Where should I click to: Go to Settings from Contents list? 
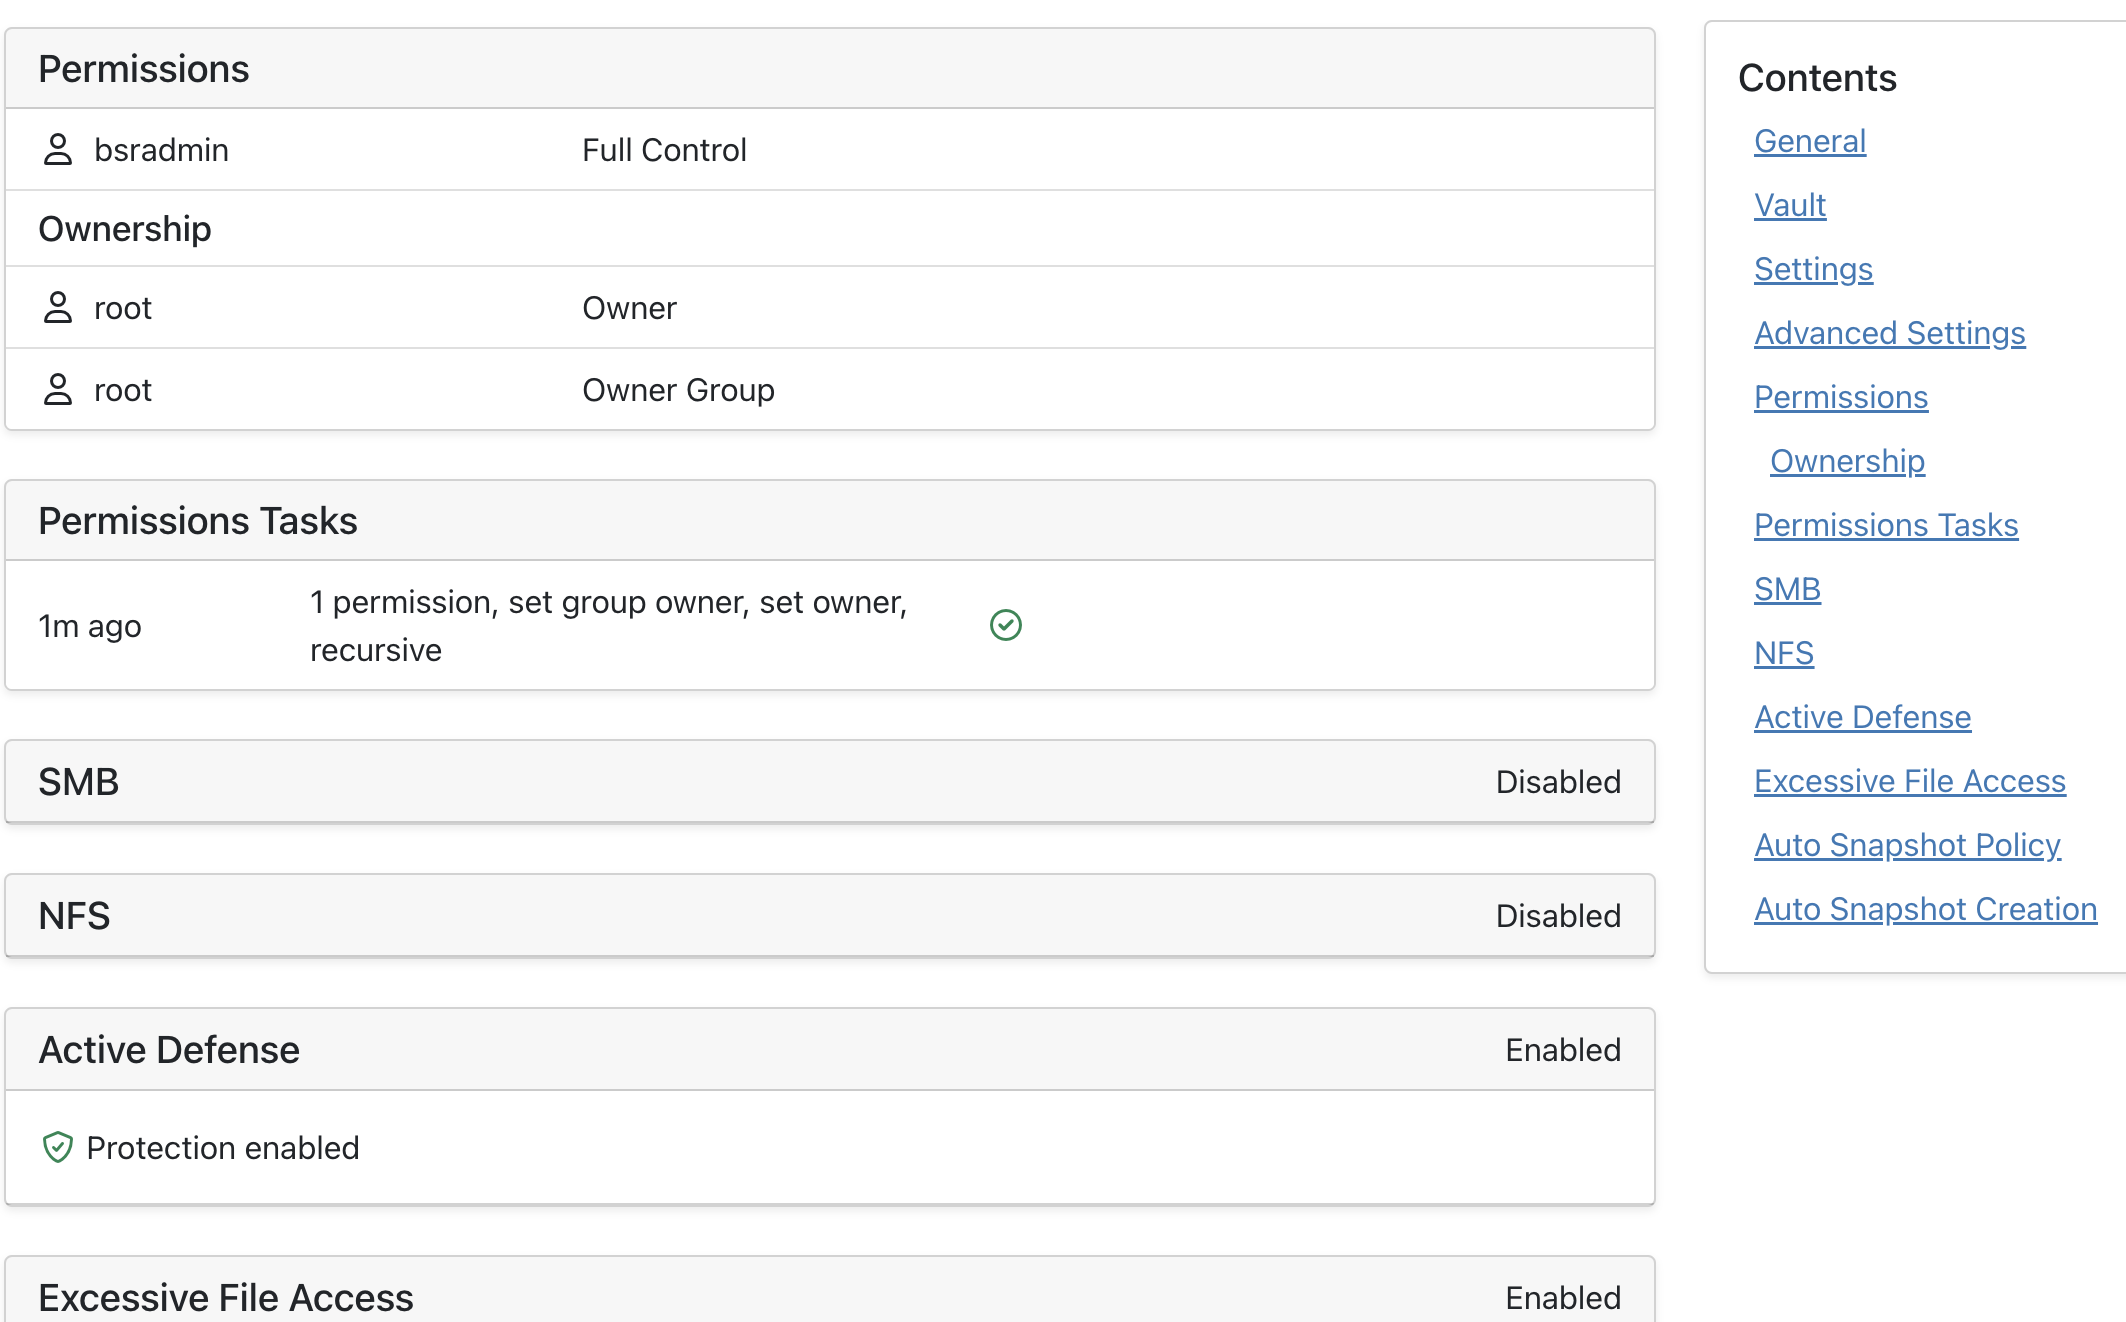tap(1812, 269)
